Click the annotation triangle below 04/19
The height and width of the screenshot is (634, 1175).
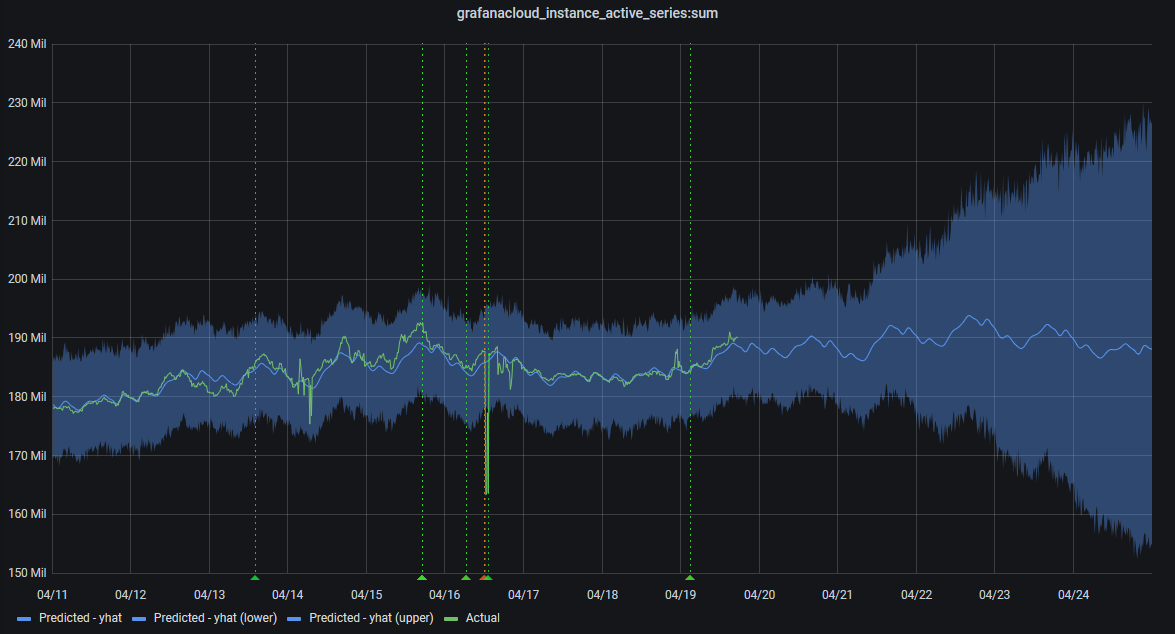point(689,578)
